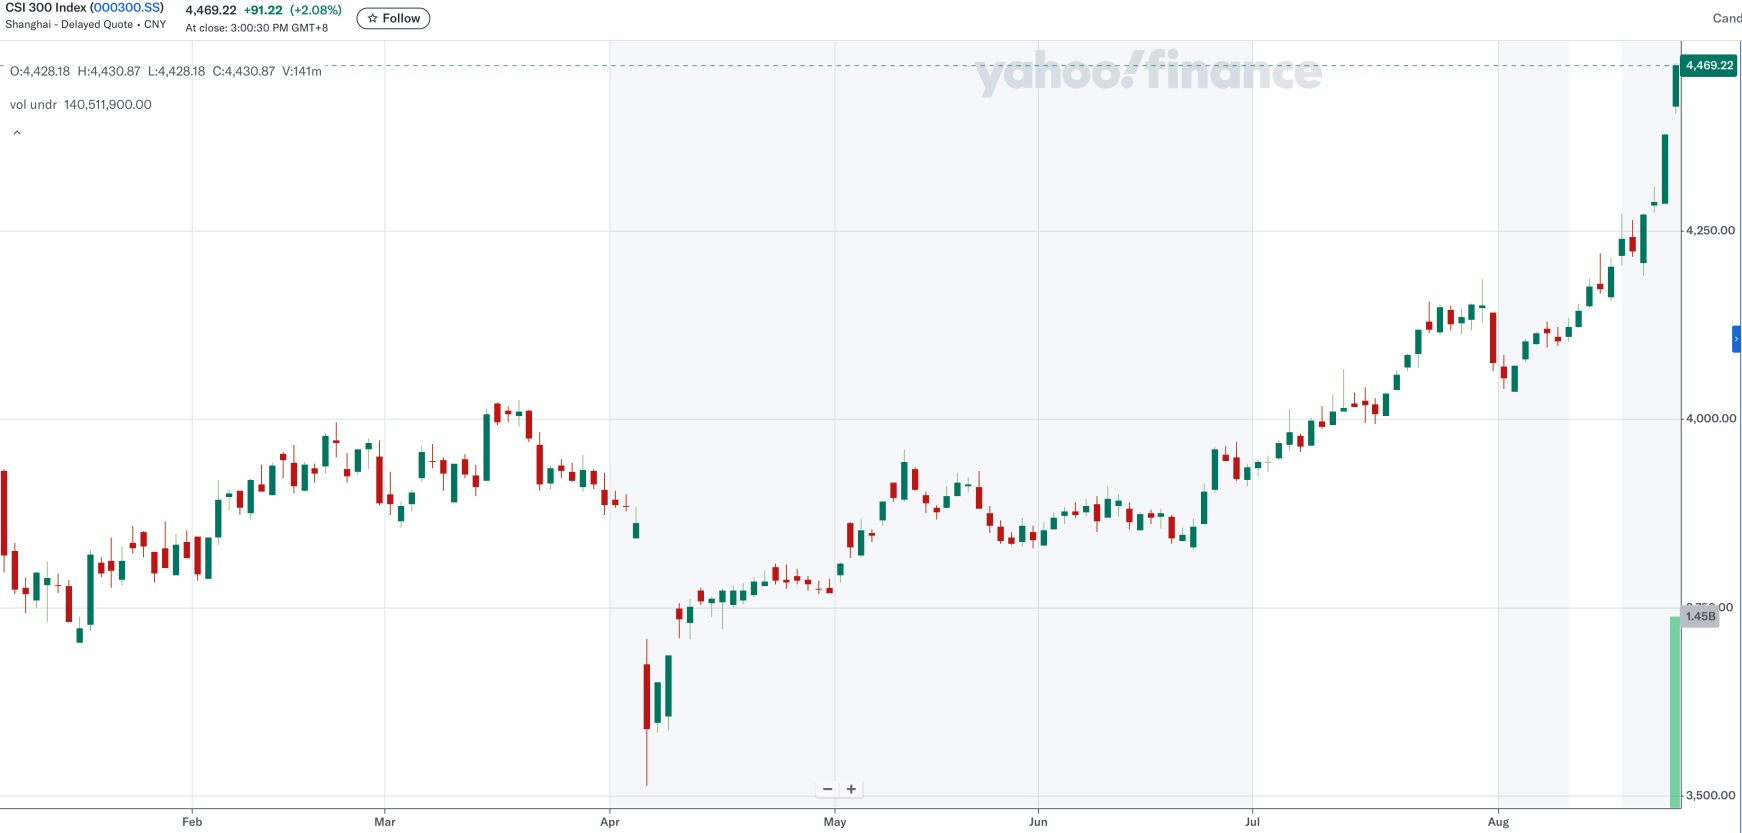The image size is (1742, 833).
Task: Click the Feb label on the time axis
Action: coord(192,822)
